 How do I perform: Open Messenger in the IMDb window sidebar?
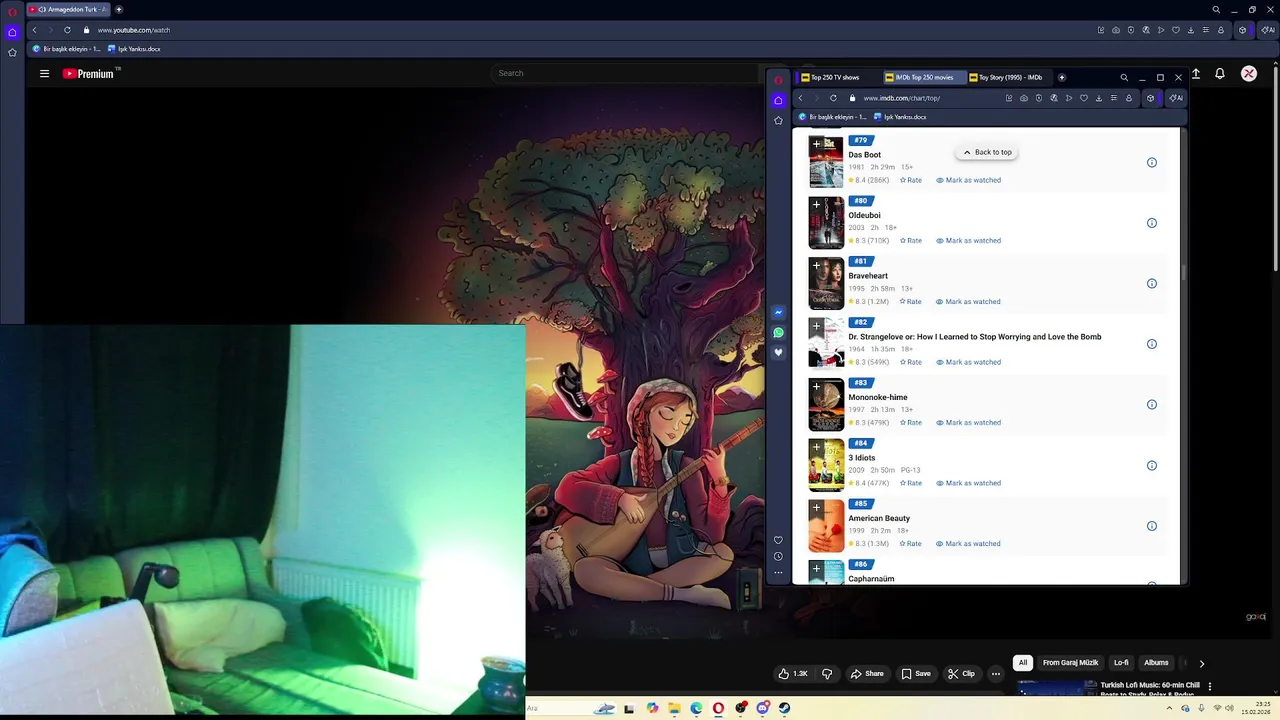[x=778, y=312]
